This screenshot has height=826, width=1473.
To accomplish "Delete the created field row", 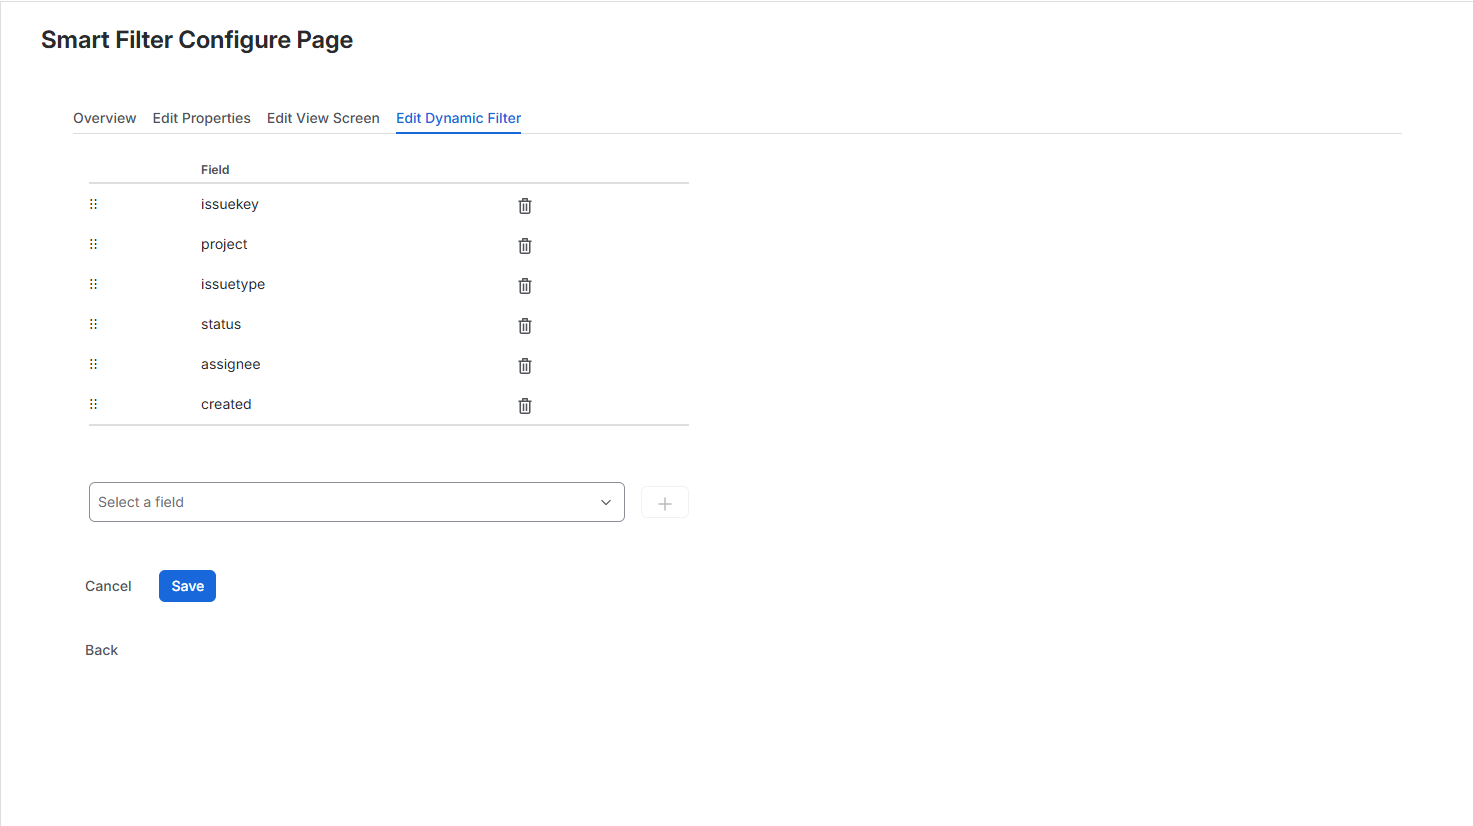I will coord(525,406).
